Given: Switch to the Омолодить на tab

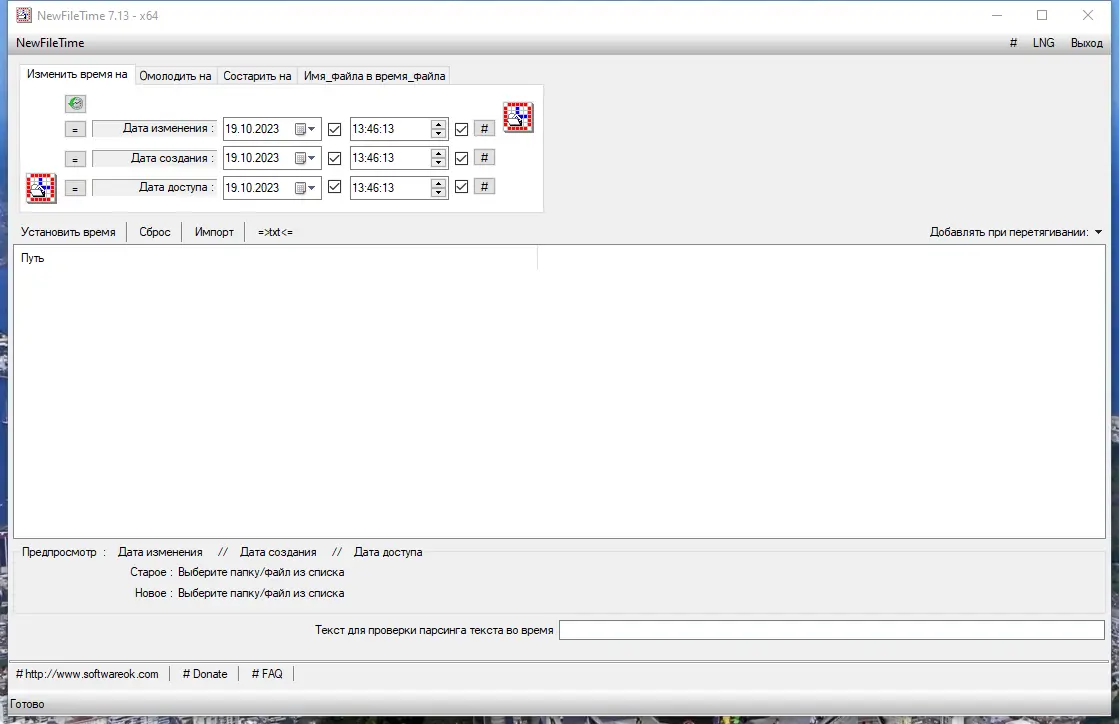Looking at the screenshot, I should (x=175, y=76).
